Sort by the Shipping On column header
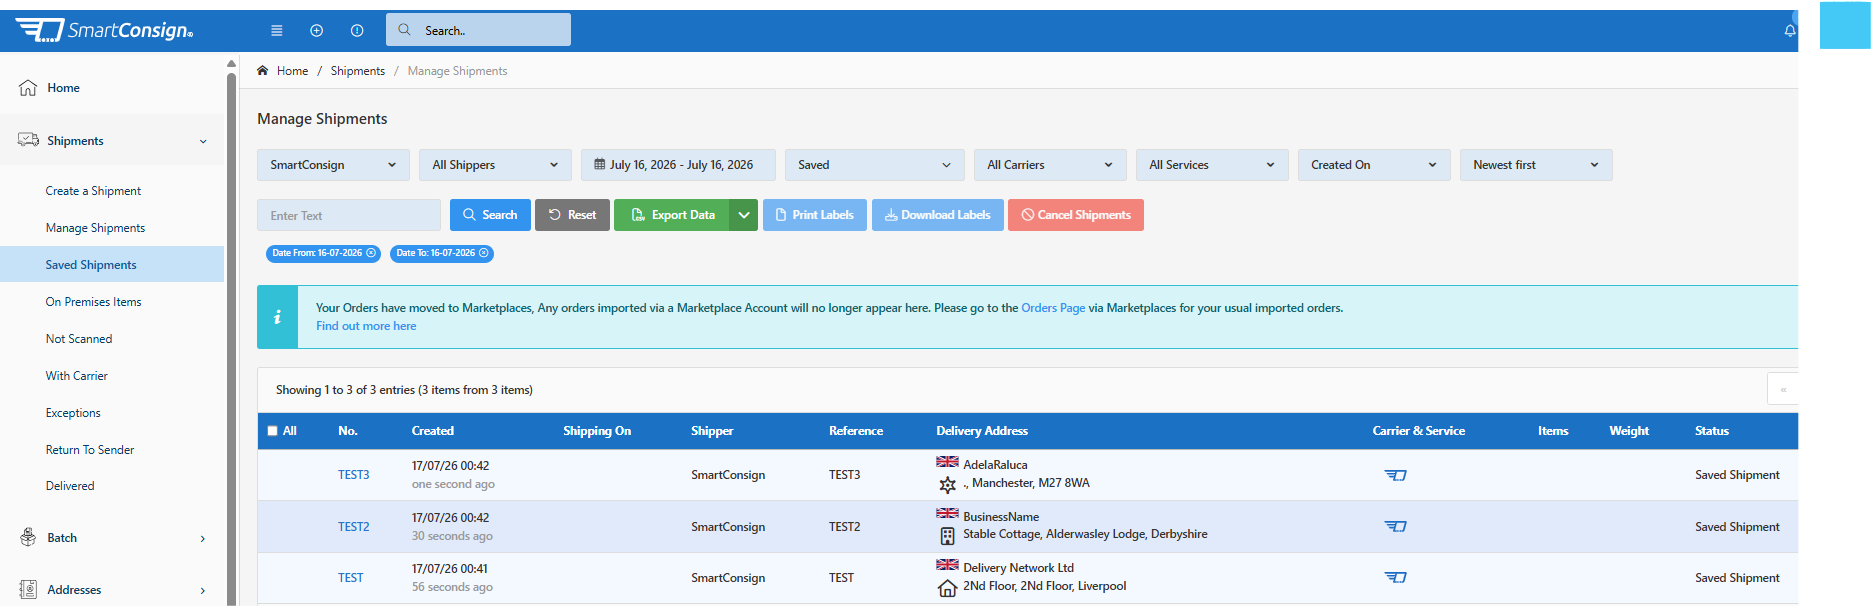The height and width of the screenshot is (606, 1872). point(597,431)
